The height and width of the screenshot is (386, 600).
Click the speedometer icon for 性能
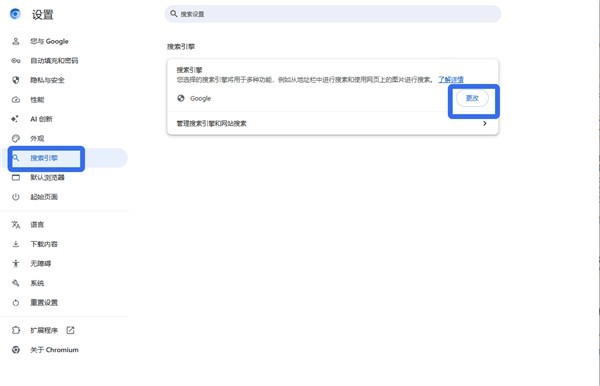16,99
